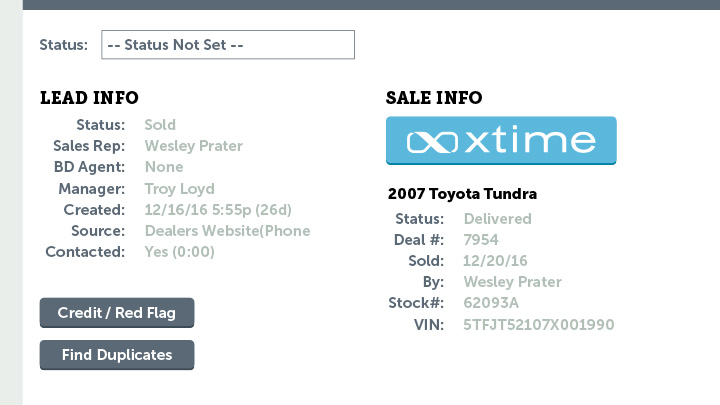The image size is (720, 405).
Task: Click the Contacted Yes (0:00) value
Action: coord(180,252)
